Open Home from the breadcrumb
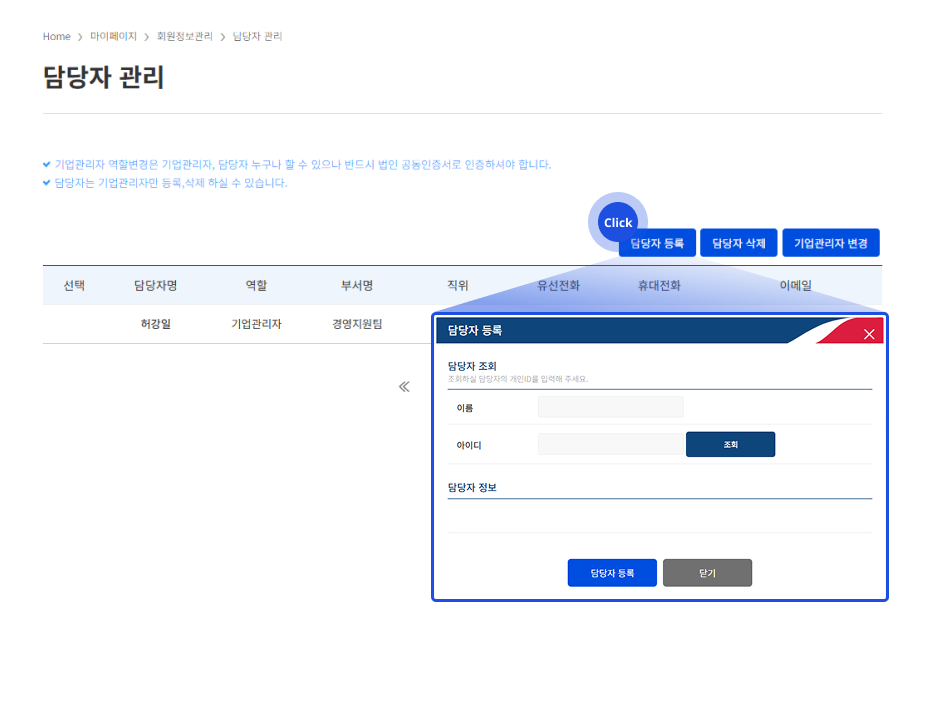 click(56, 37)
